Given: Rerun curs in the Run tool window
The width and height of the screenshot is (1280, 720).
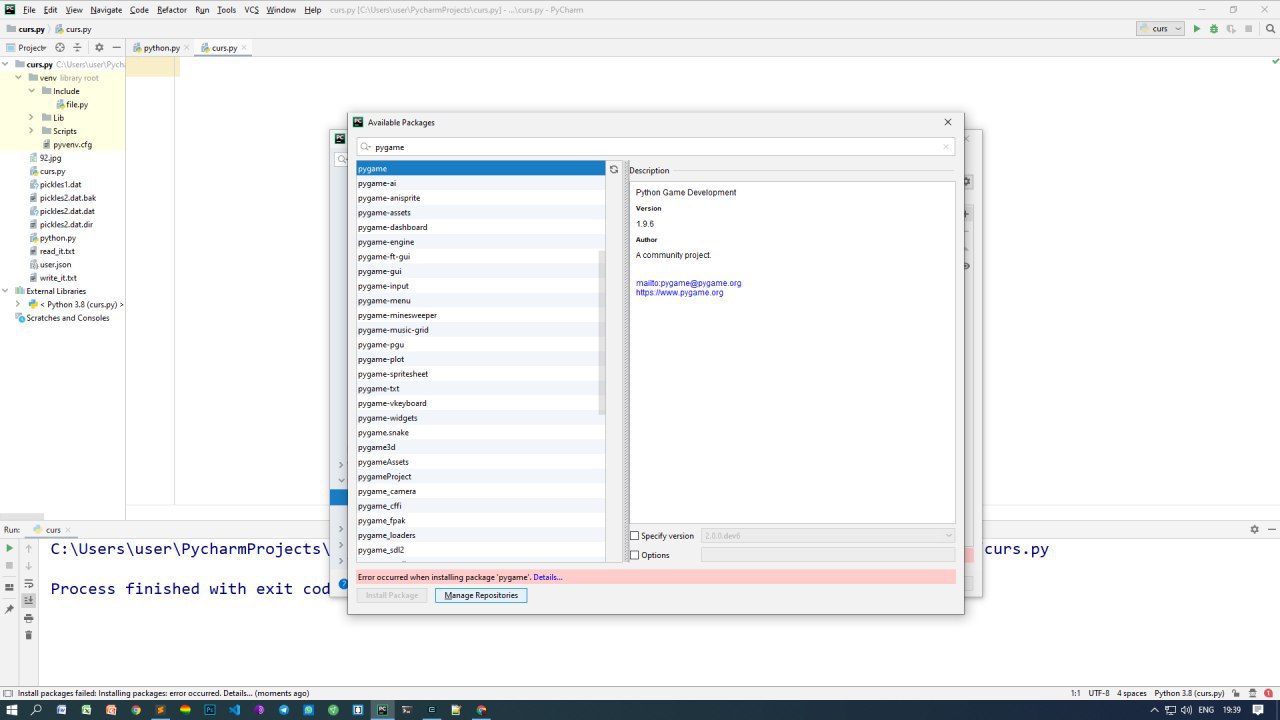Looking at the screenshot, I should tap(10, 548).
